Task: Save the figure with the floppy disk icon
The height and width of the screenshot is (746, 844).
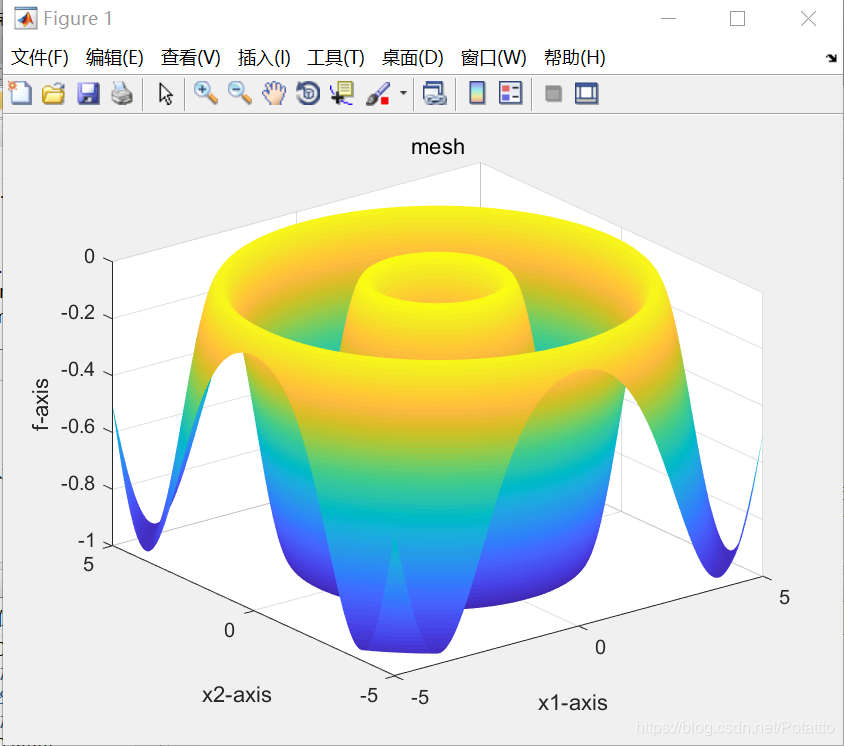Action: coord(88,93)
